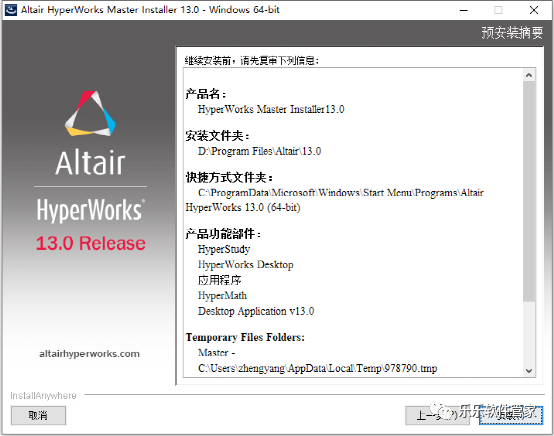Click the '应用程序' component line

(x=219, y=280)
